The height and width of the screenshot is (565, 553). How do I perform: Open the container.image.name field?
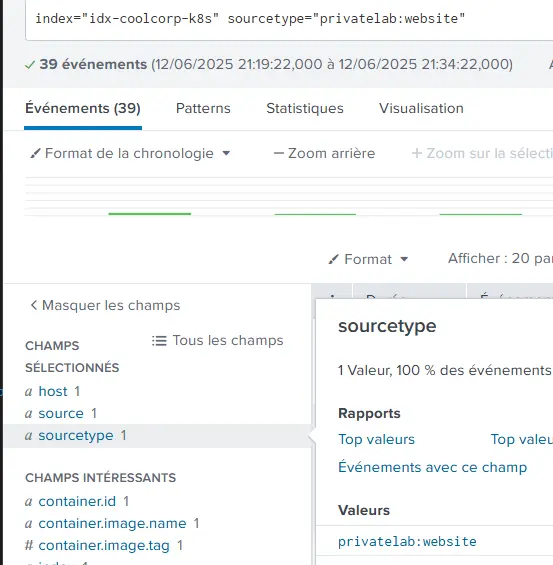112,524
